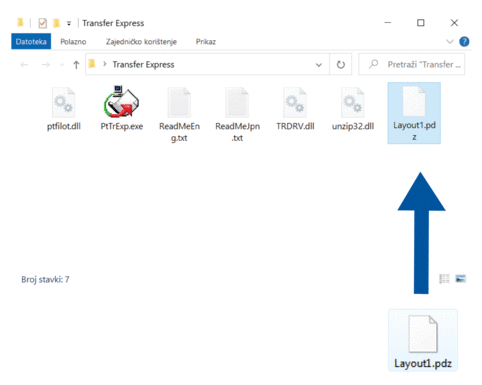Select the unzip32.dll file icon
This screenshot has height=385, width=482.
coord(353,102)
